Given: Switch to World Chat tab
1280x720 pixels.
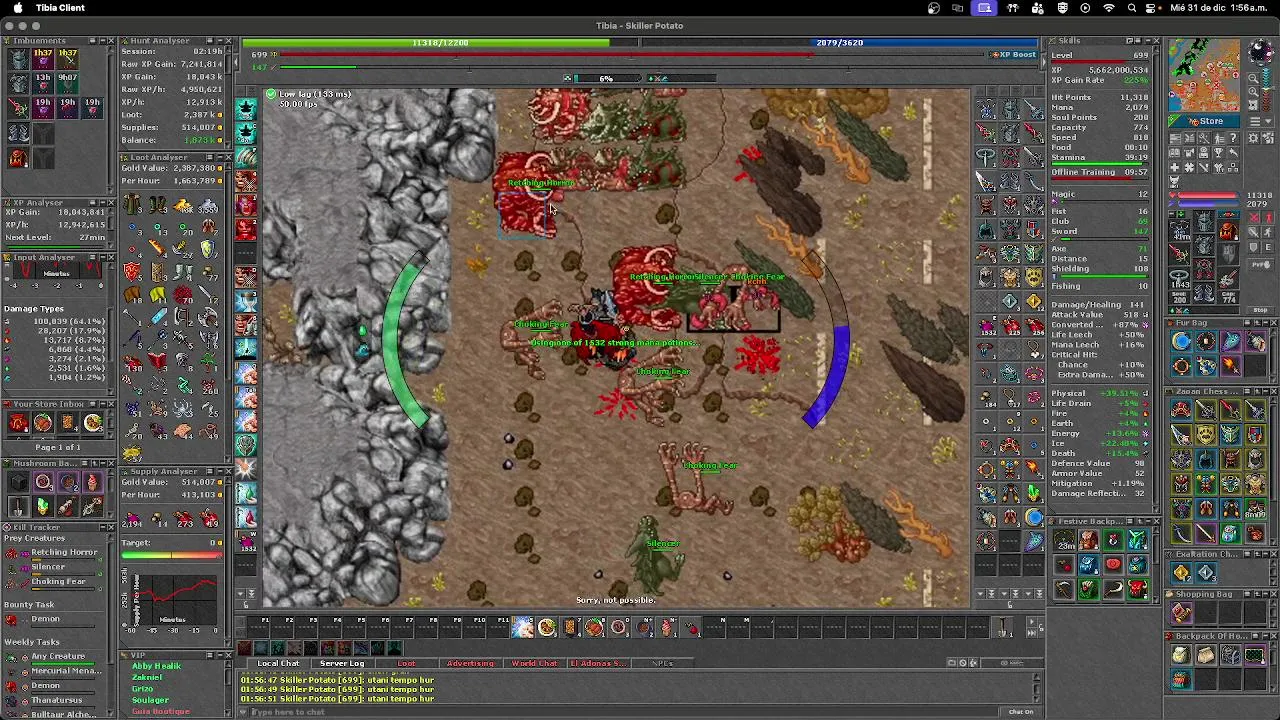Looking at the screenshot, I should 534,663.
